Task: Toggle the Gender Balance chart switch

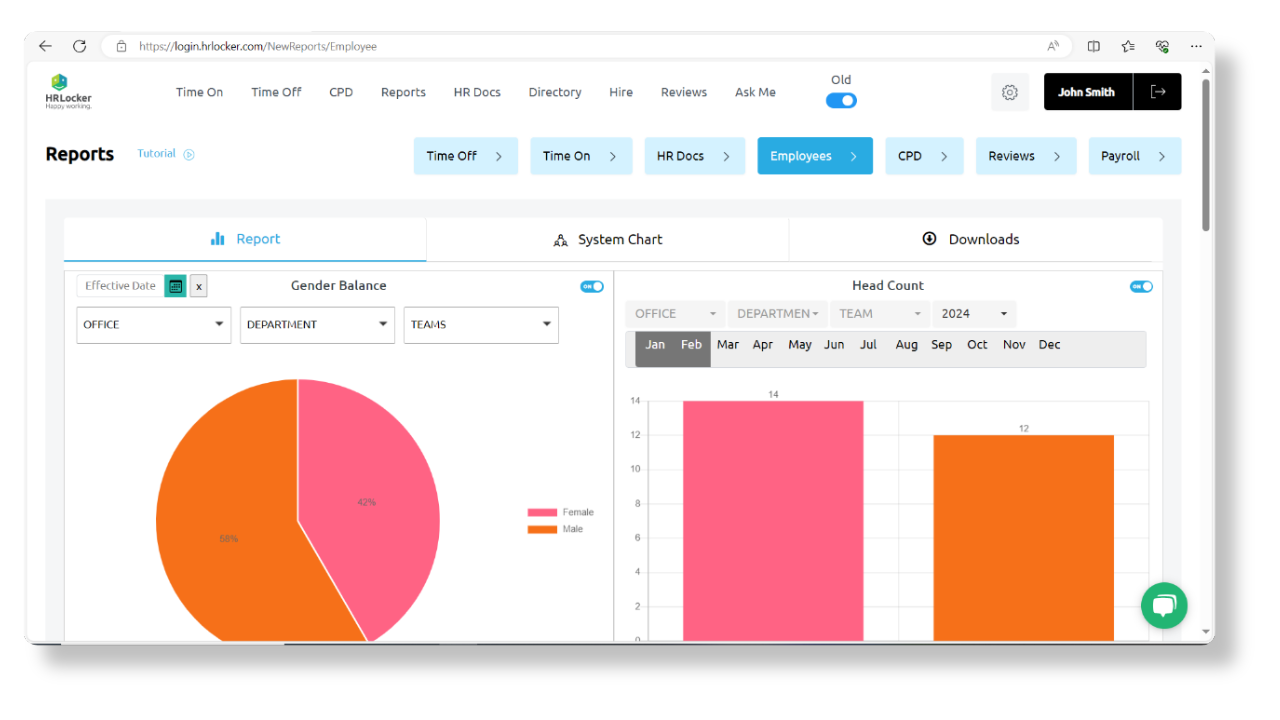Action: (x=592, y=286)
